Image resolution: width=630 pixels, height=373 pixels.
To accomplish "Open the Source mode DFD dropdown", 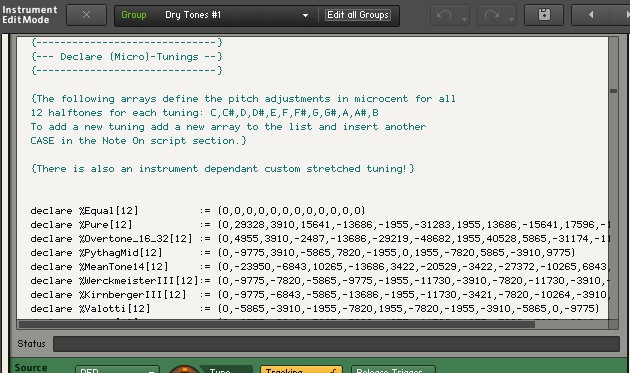I will pos(117,370).
